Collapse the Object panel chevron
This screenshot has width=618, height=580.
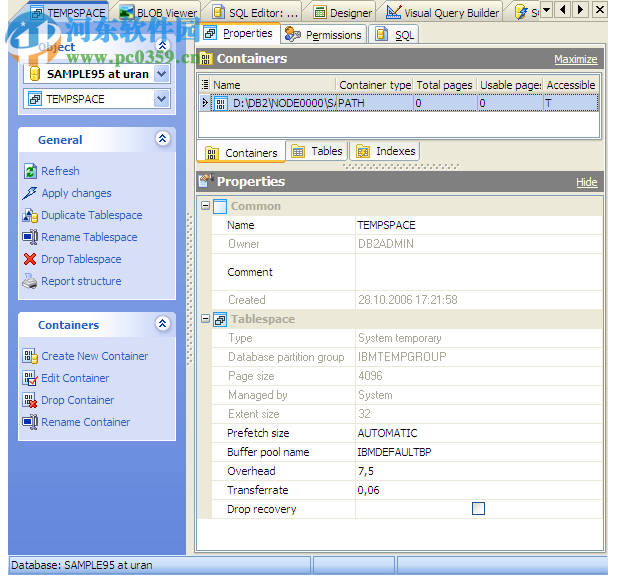click(162, 46)
